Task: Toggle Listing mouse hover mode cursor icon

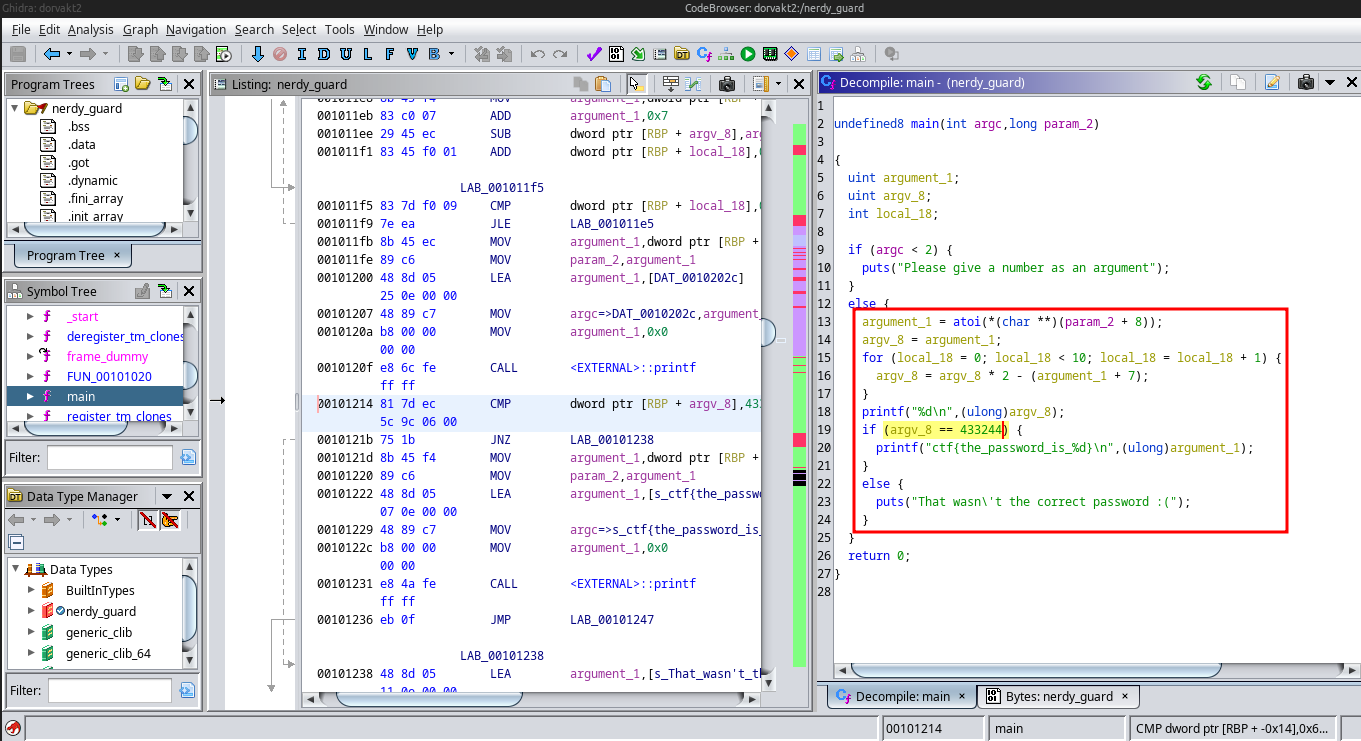Action: (637, 84)
